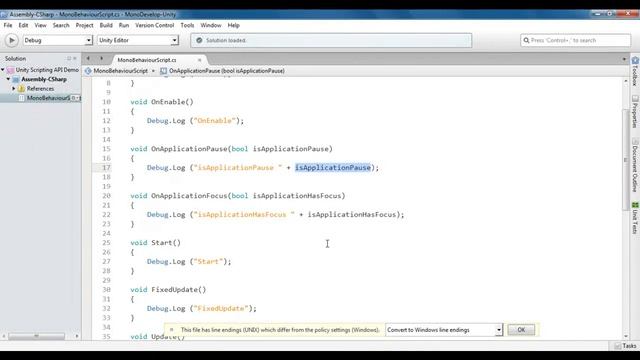Open the Tools menu
This screenshot has width=640, height=360.
[x=187, y=25]
